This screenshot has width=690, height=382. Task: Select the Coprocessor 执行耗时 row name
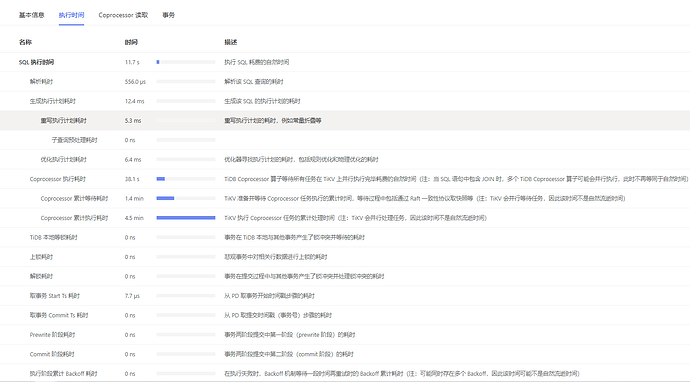(x=58, y=179)
